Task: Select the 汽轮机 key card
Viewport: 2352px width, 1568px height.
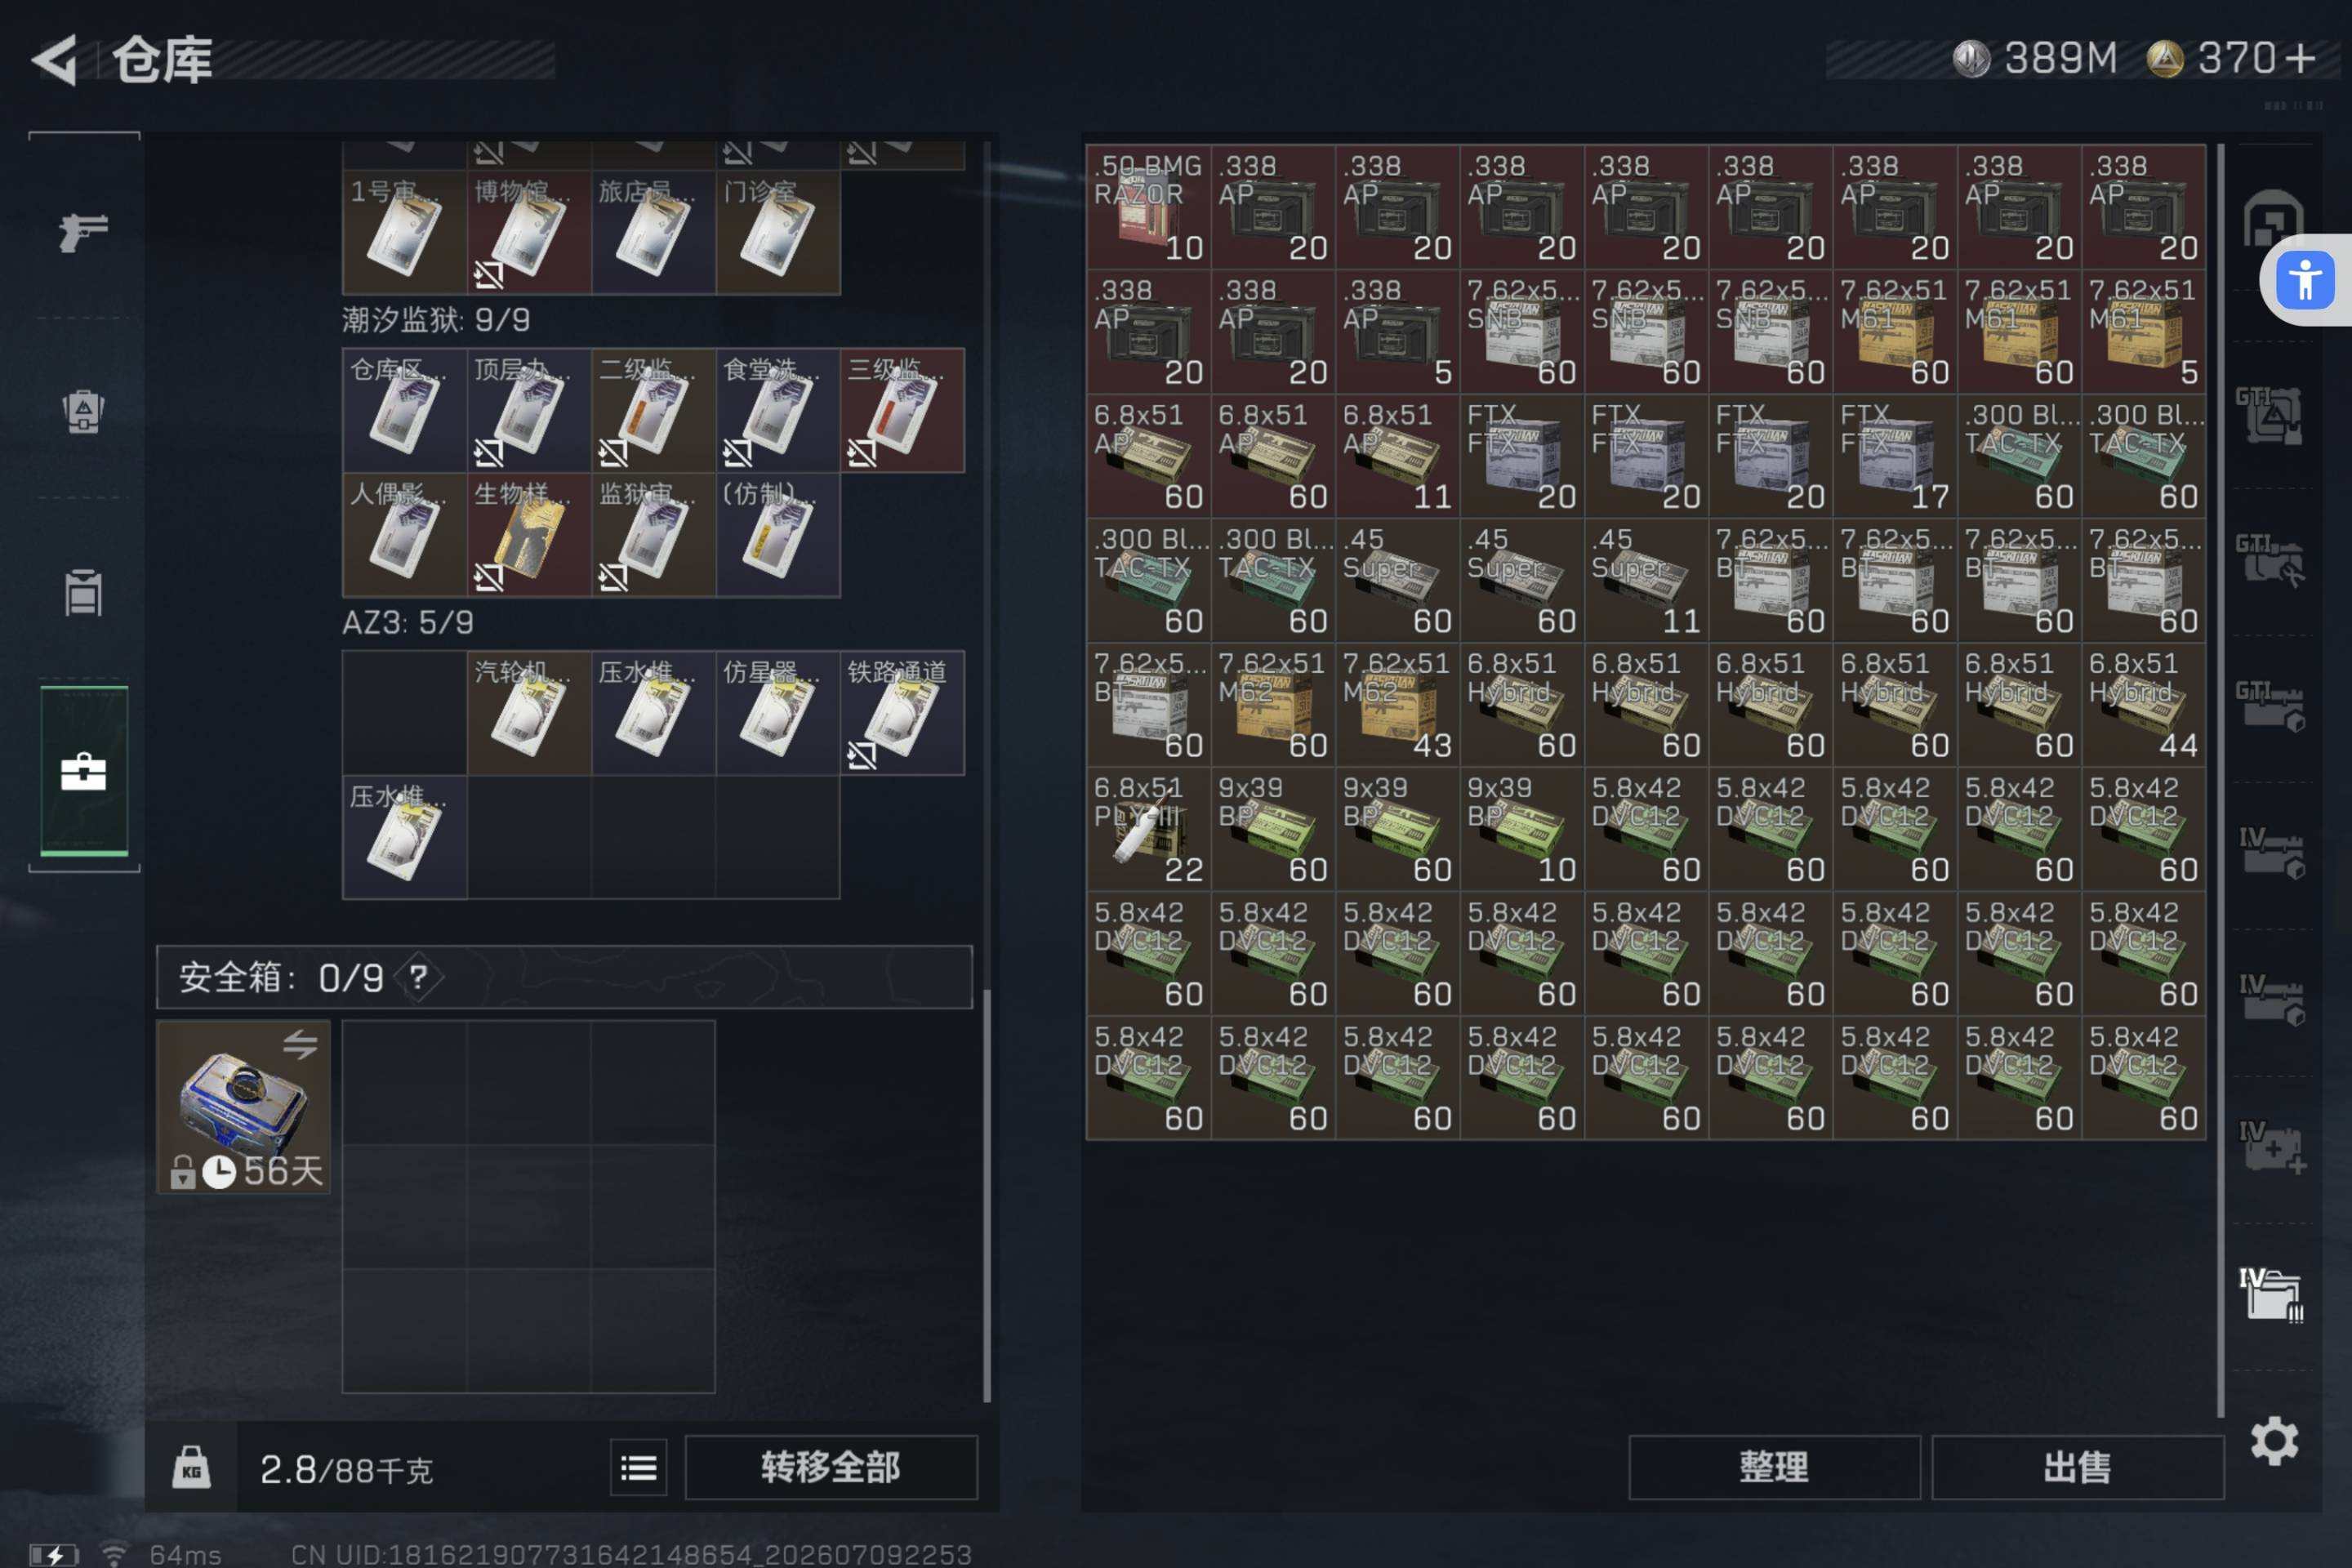Action: (x=529, y=713)
